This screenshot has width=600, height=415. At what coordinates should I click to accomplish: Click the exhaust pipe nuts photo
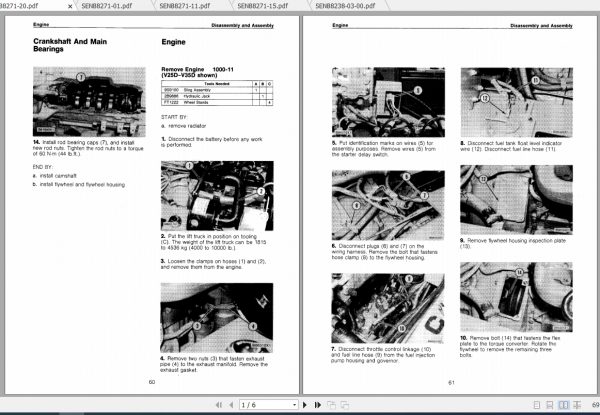[217, 317]
